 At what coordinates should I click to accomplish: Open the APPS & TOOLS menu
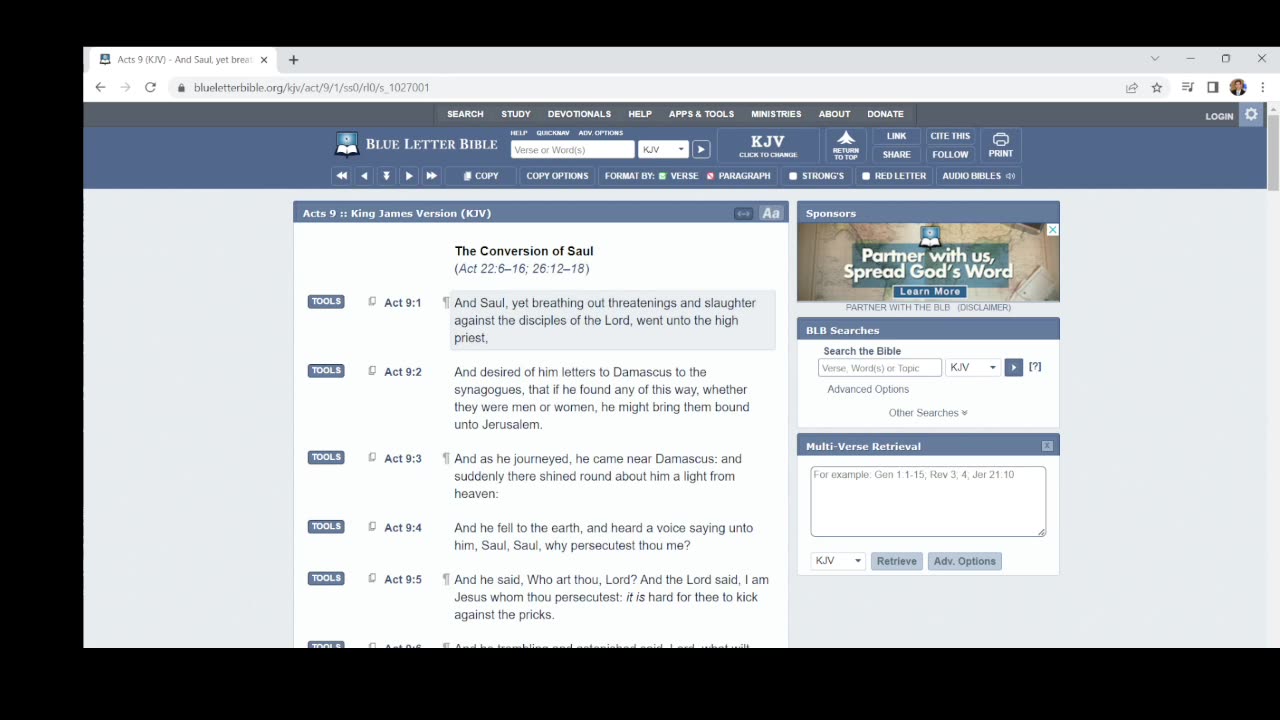[701, 114]
